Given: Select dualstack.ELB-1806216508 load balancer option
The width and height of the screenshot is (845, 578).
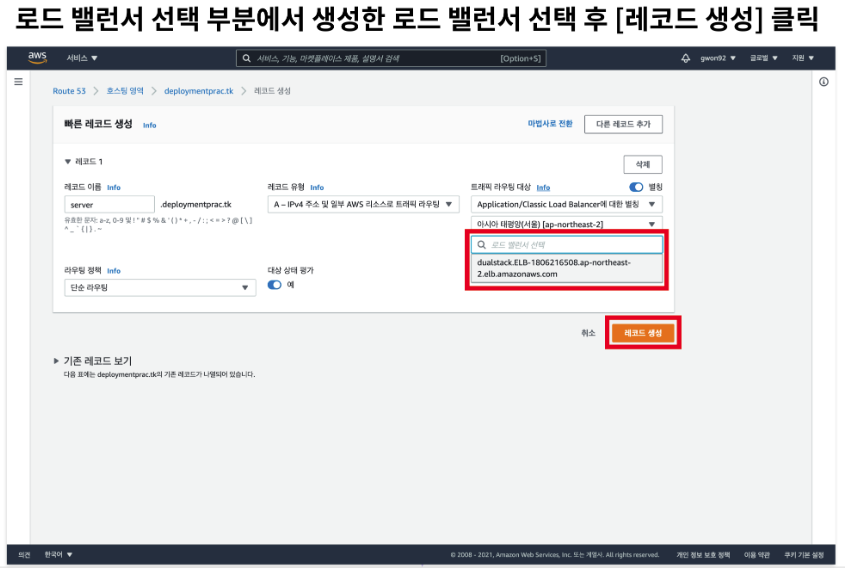Looking at the screenshot, I should tap(566, 268).
